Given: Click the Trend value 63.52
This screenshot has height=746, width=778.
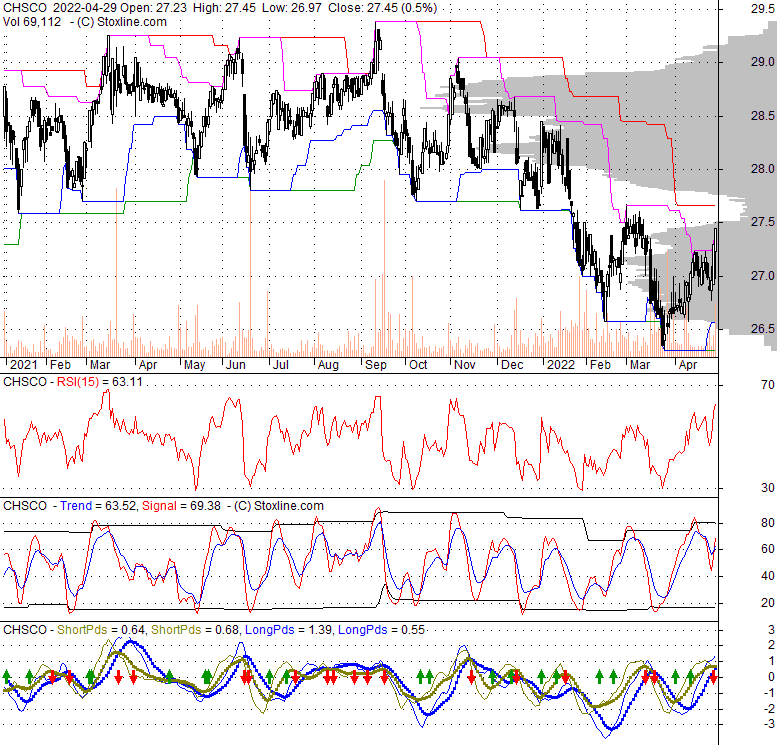Looking at the screenshot, I should 120,506.
